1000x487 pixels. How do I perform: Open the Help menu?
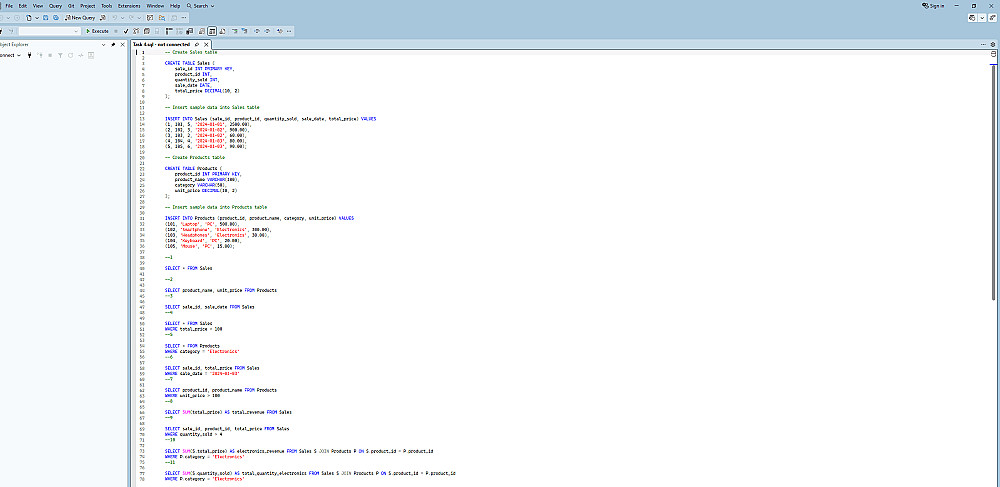click(x=175, y=6)
